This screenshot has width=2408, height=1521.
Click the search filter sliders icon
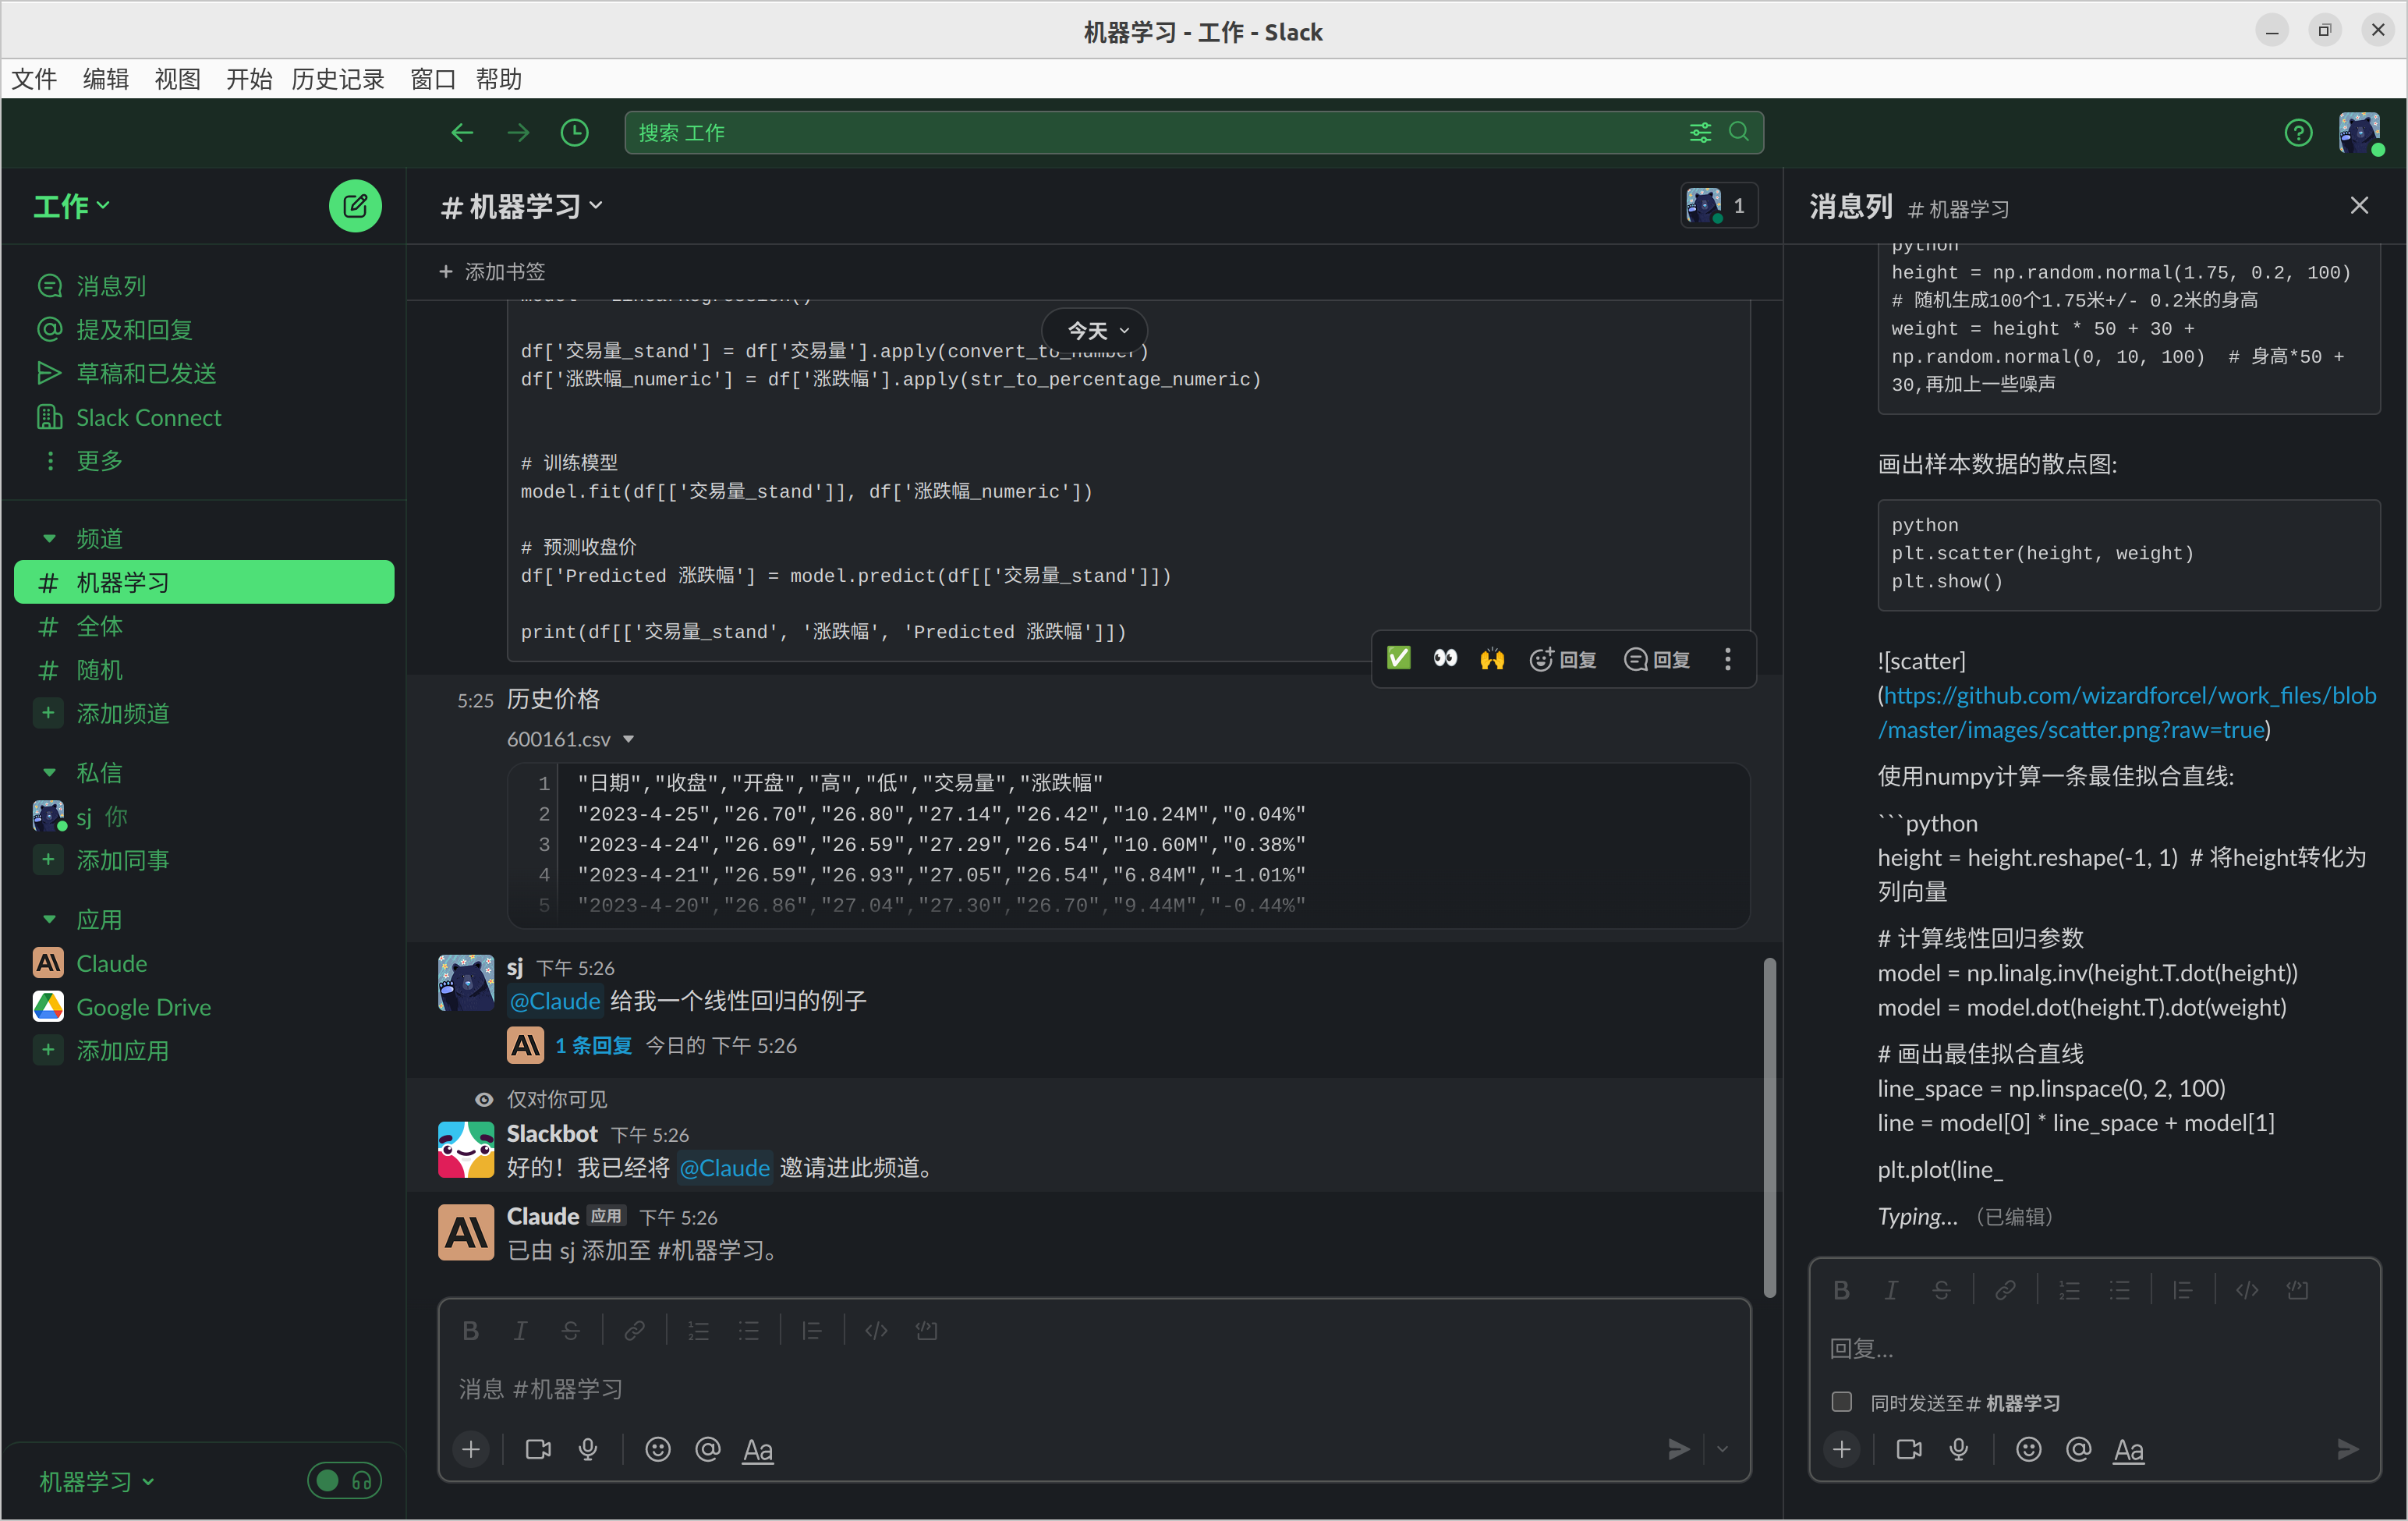(1700, 132)
